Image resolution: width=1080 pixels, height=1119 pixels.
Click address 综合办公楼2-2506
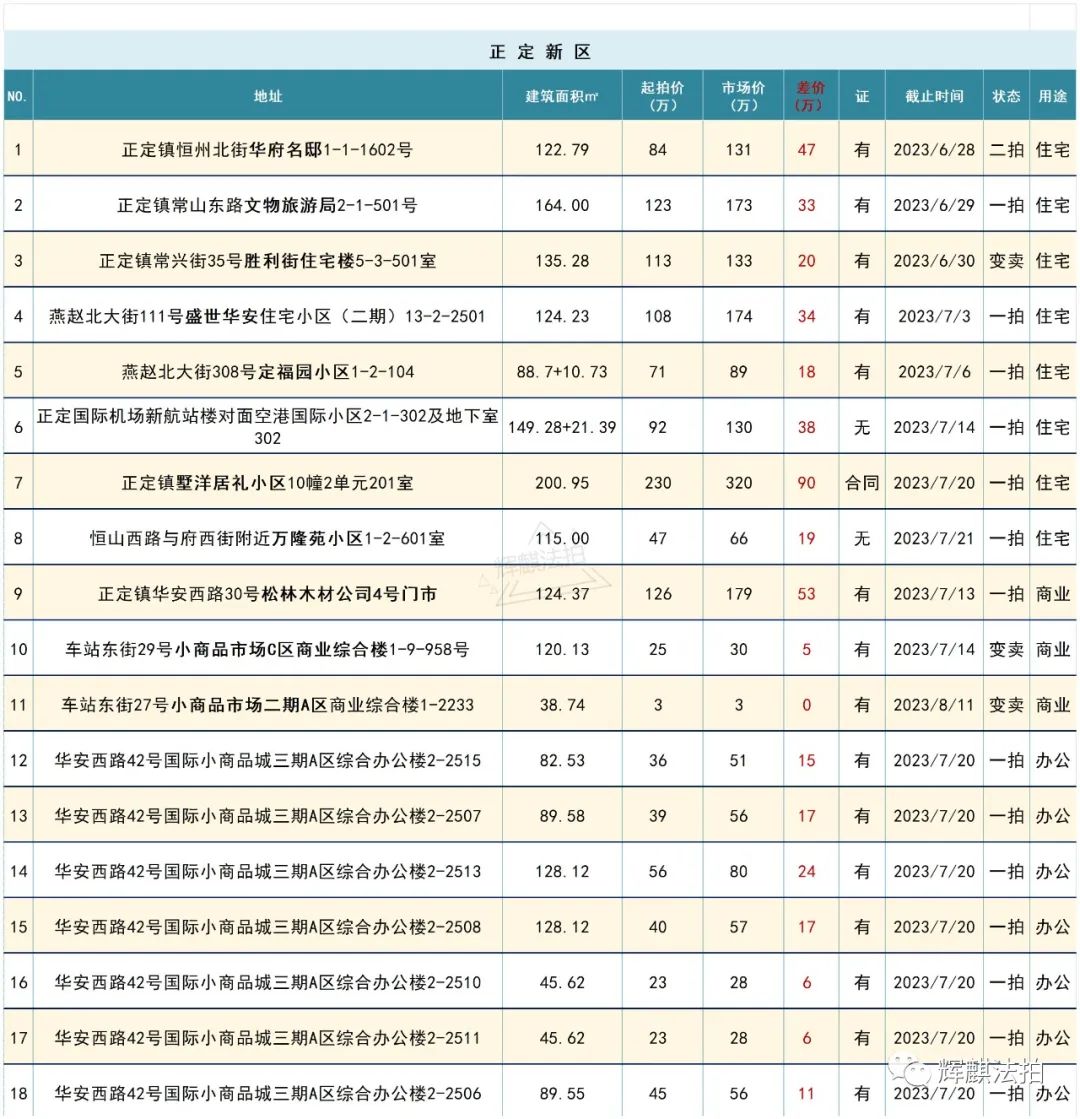(267, 1093)
